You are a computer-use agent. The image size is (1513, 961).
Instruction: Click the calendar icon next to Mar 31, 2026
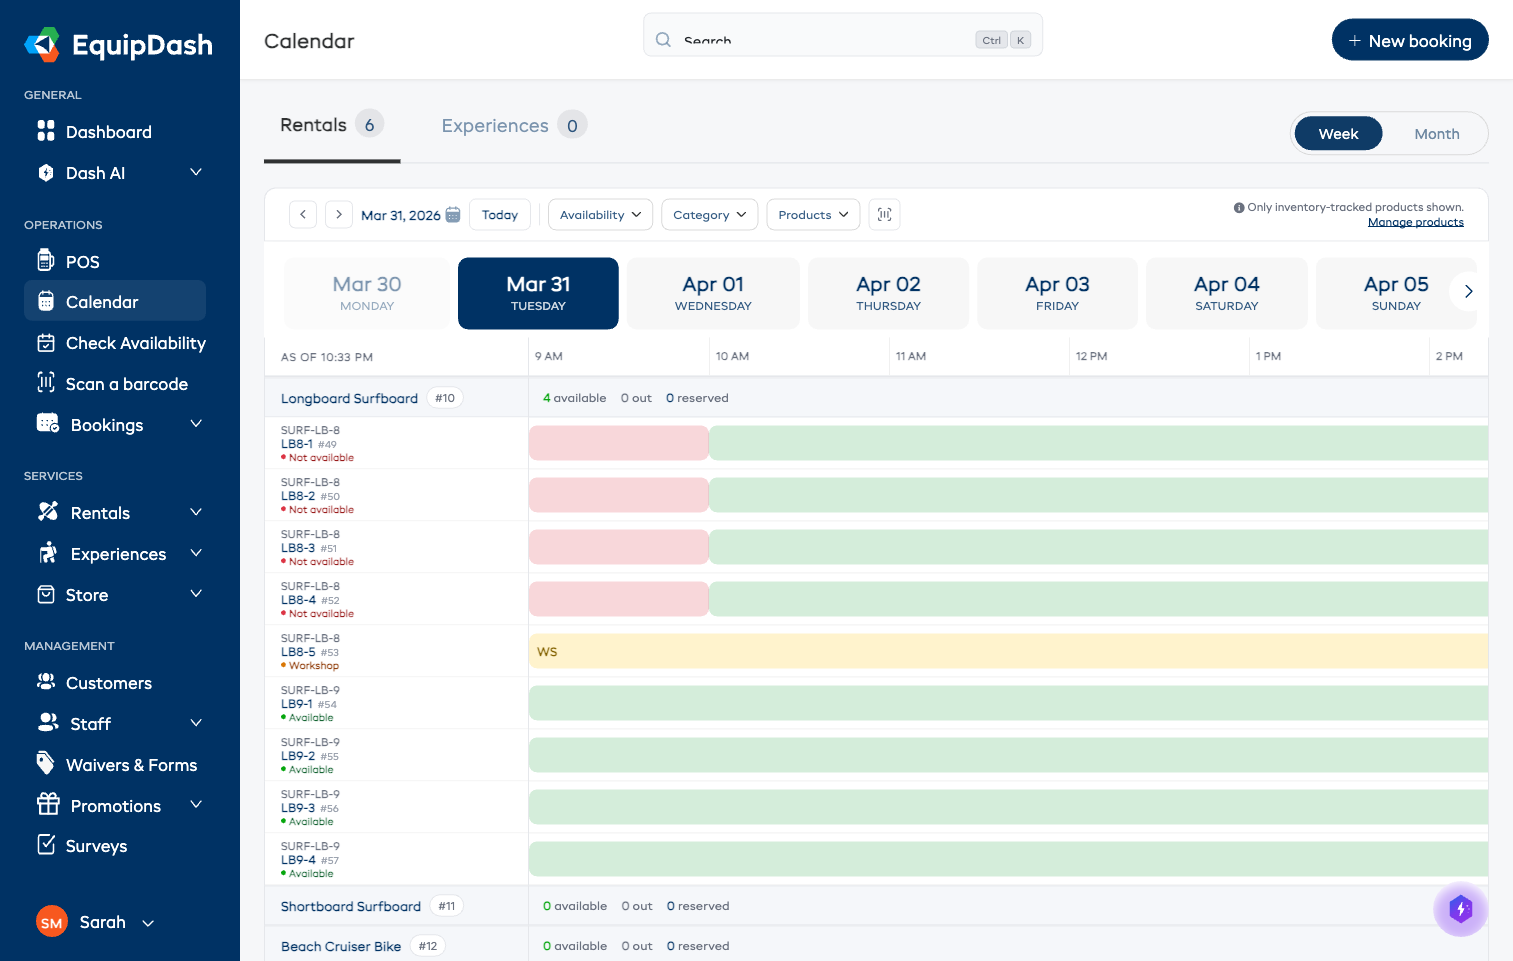coord(453,214)
